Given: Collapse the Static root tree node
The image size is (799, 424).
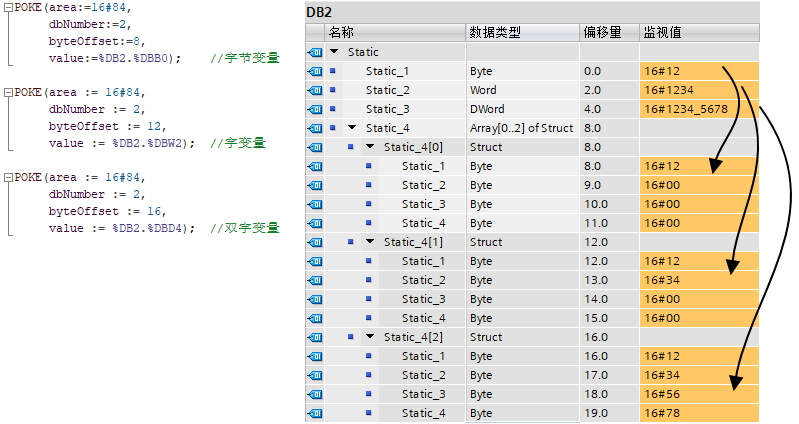Looking at the screenshot, I should tap(334, 51).
